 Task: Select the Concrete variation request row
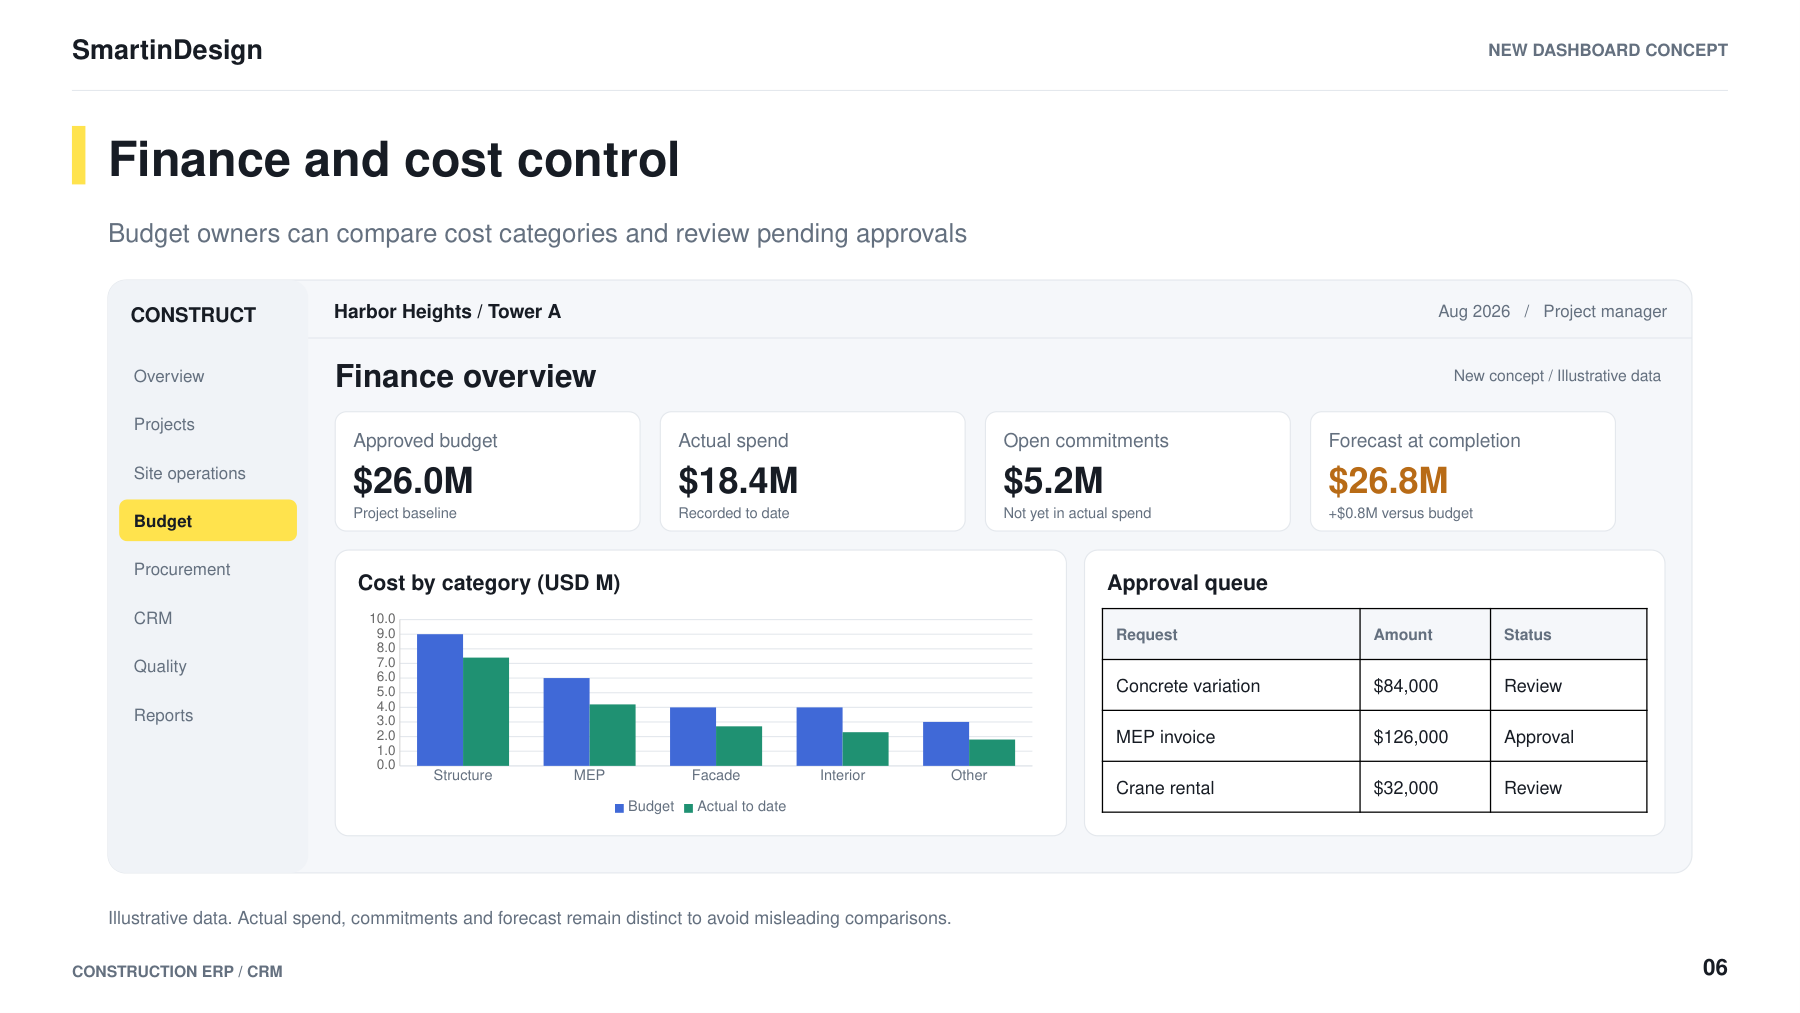1375,686
